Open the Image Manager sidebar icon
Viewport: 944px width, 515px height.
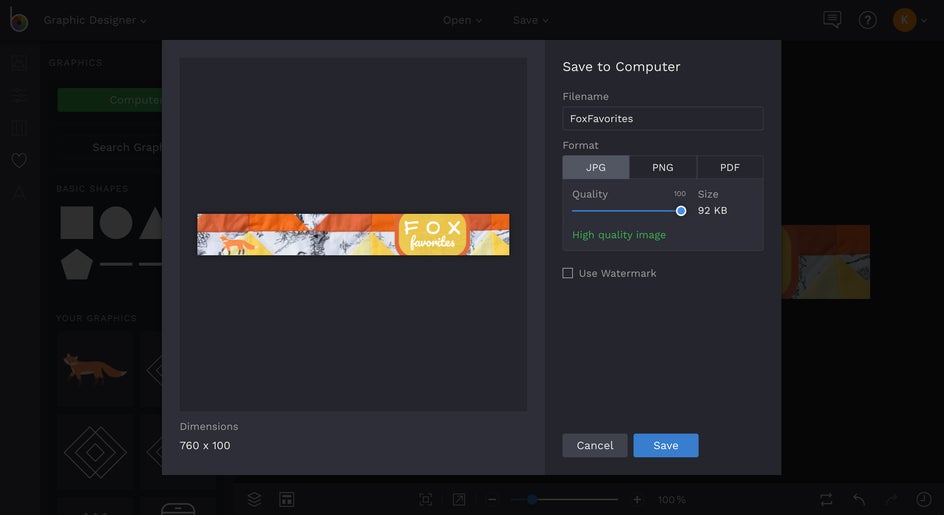pyautogui.click(x=19, y=62)
